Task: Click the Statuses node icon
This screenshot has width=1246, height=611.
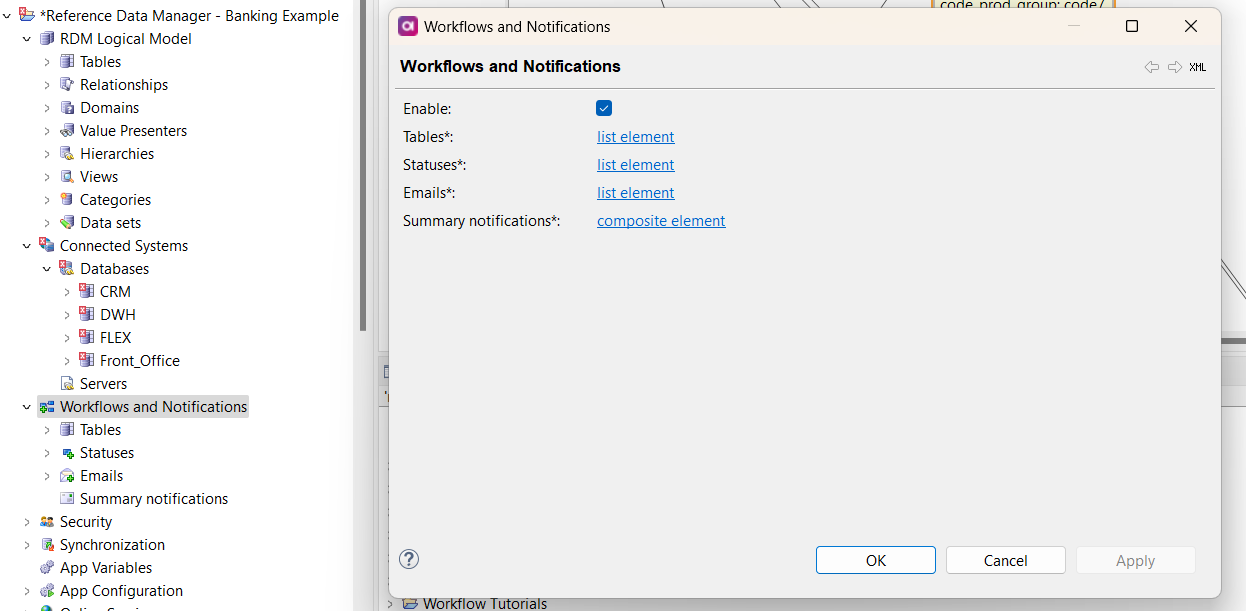Action: 67,452
